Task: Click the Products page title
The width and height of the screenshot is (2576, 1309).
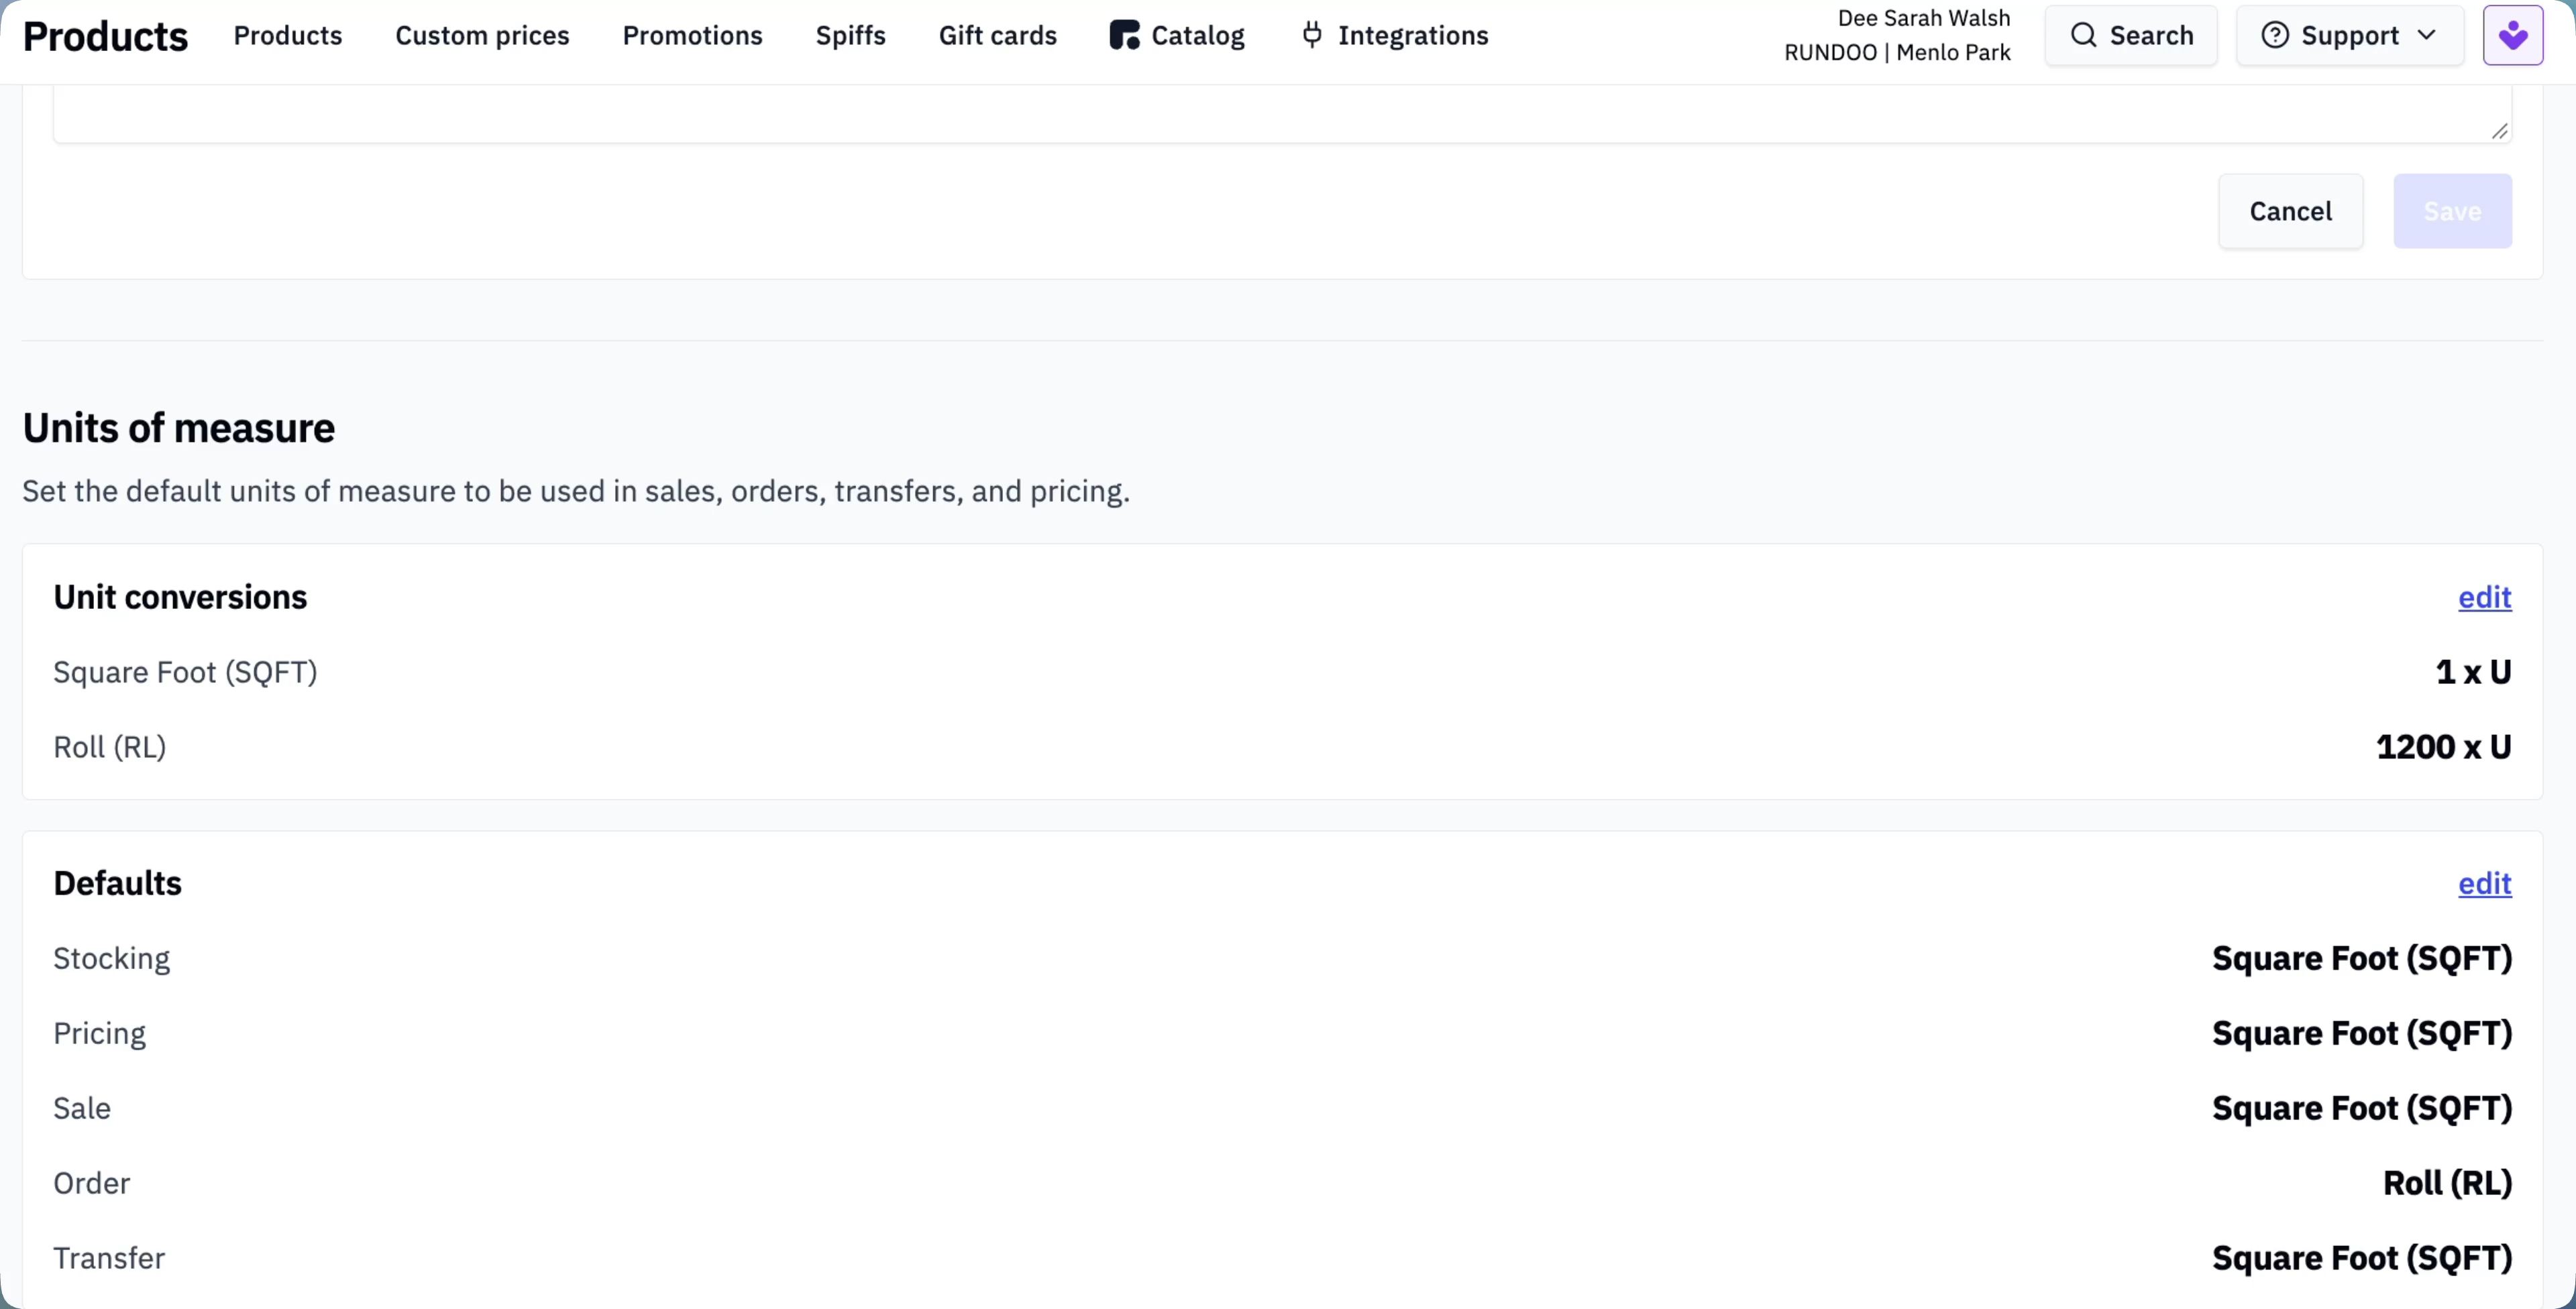Action: coord(105,36)
